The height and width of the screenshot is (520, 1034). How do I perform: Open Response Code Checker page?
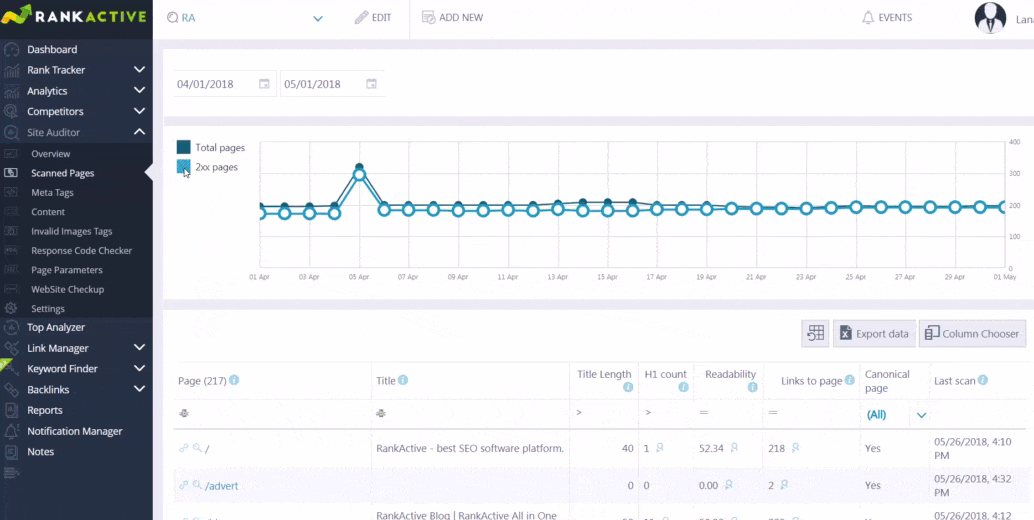(82, 250)
